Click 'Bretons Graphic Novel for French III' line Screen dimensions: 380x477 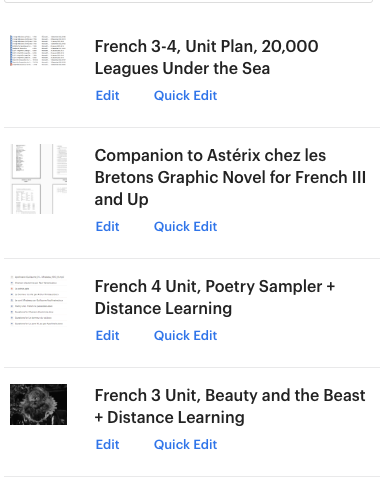coord(230,177)
